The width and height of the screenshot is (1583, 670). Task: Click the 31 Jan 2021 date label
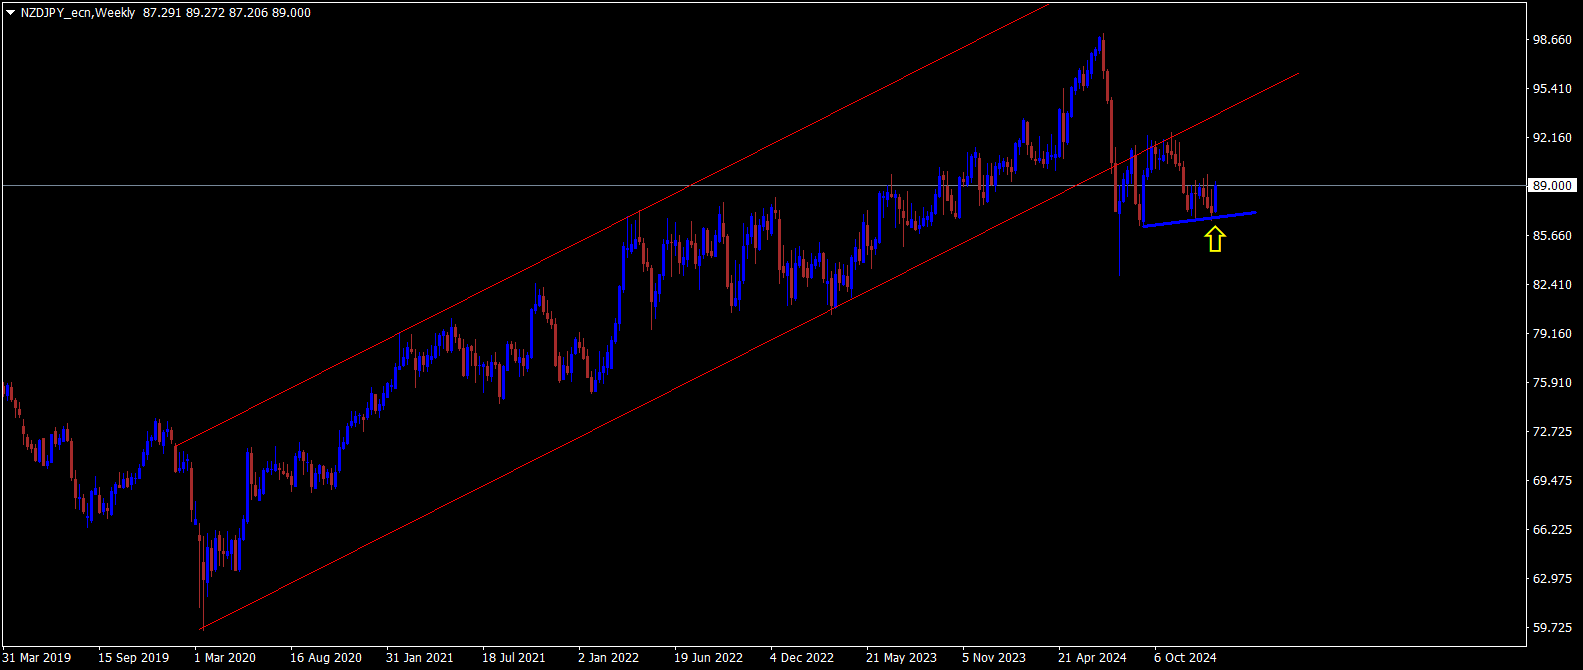420,658
